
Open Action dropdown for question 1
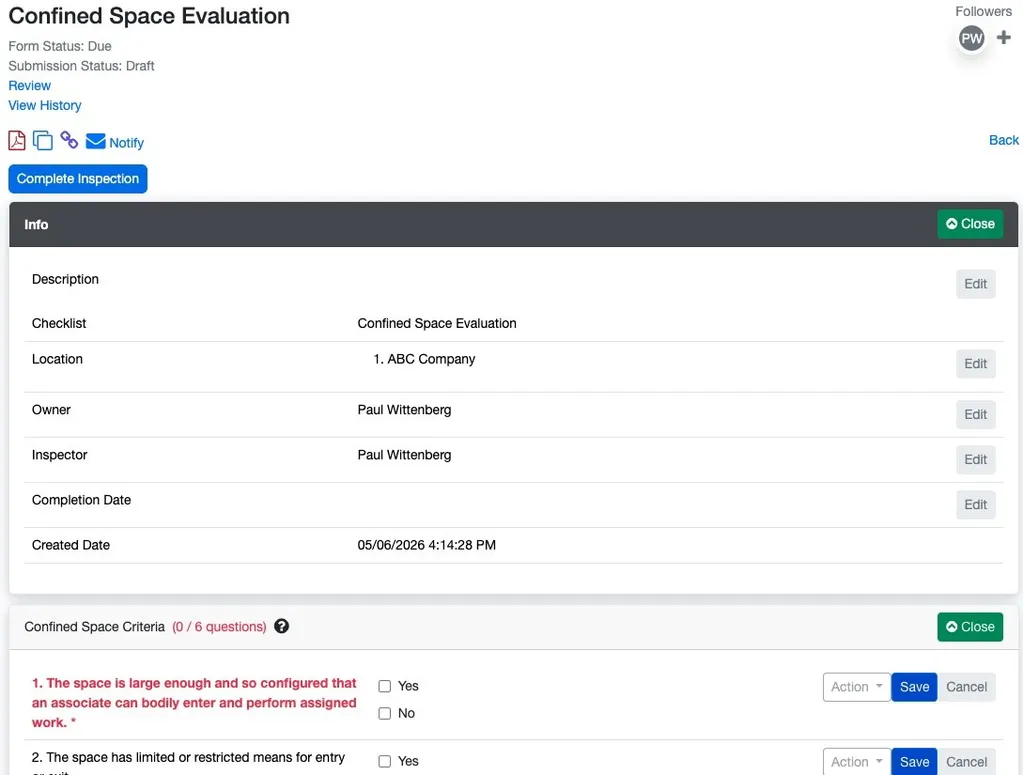tap(857, 687)
